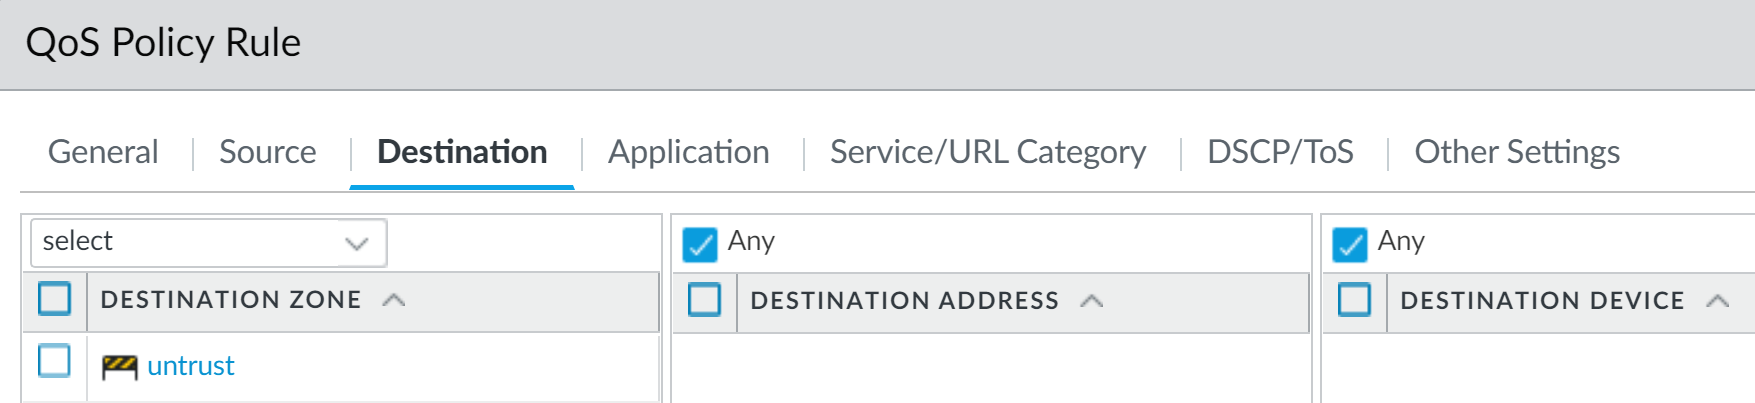Click the untrust zone link
The image size is (1755, 403).
click(x=191, y=366)
